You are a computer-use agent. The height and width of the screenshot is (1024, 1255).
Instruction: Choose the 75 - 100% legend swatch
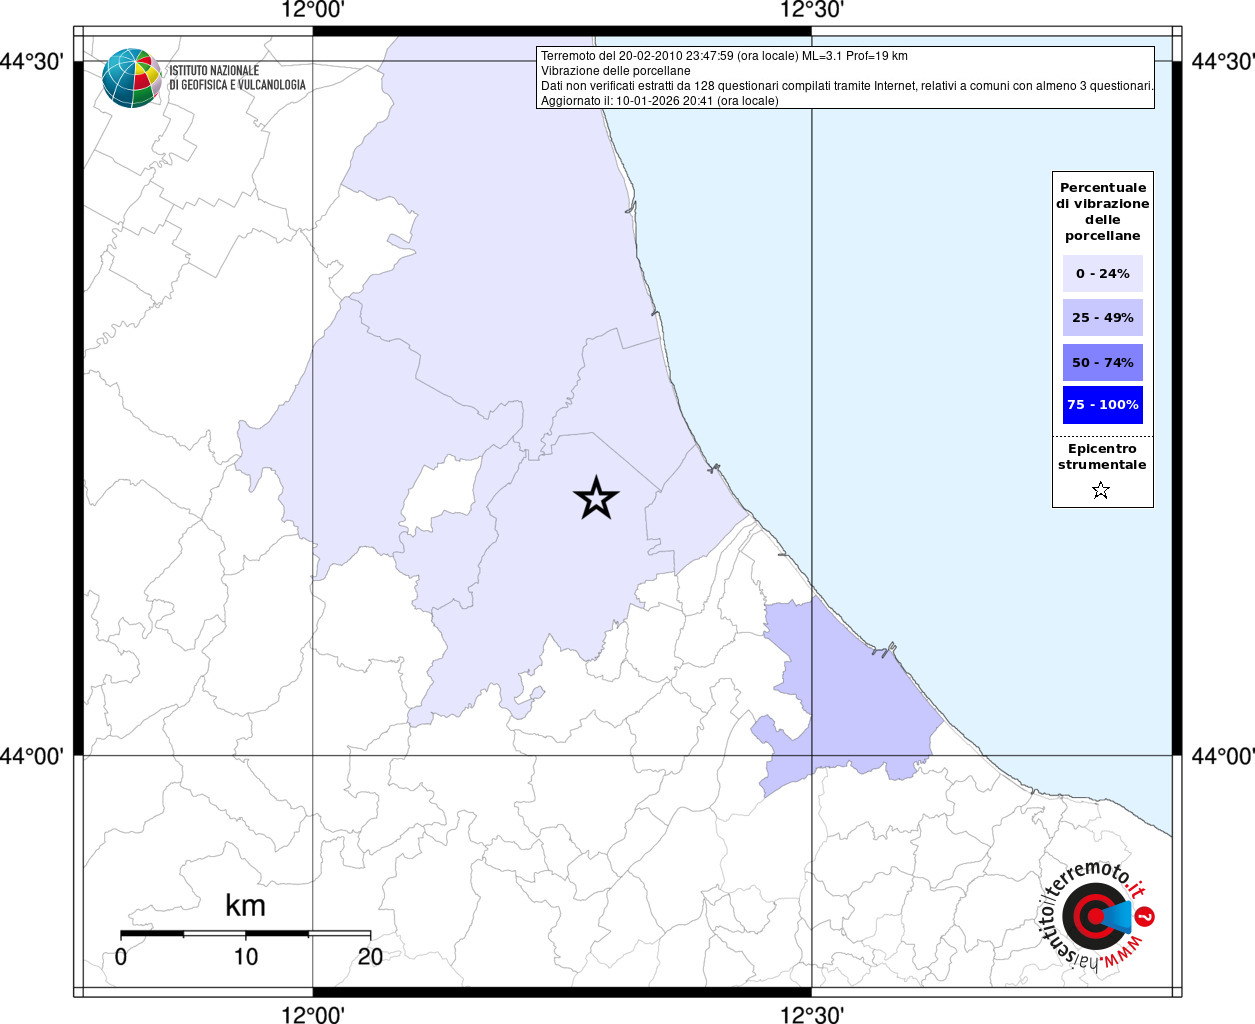(x=1102, y=405)
